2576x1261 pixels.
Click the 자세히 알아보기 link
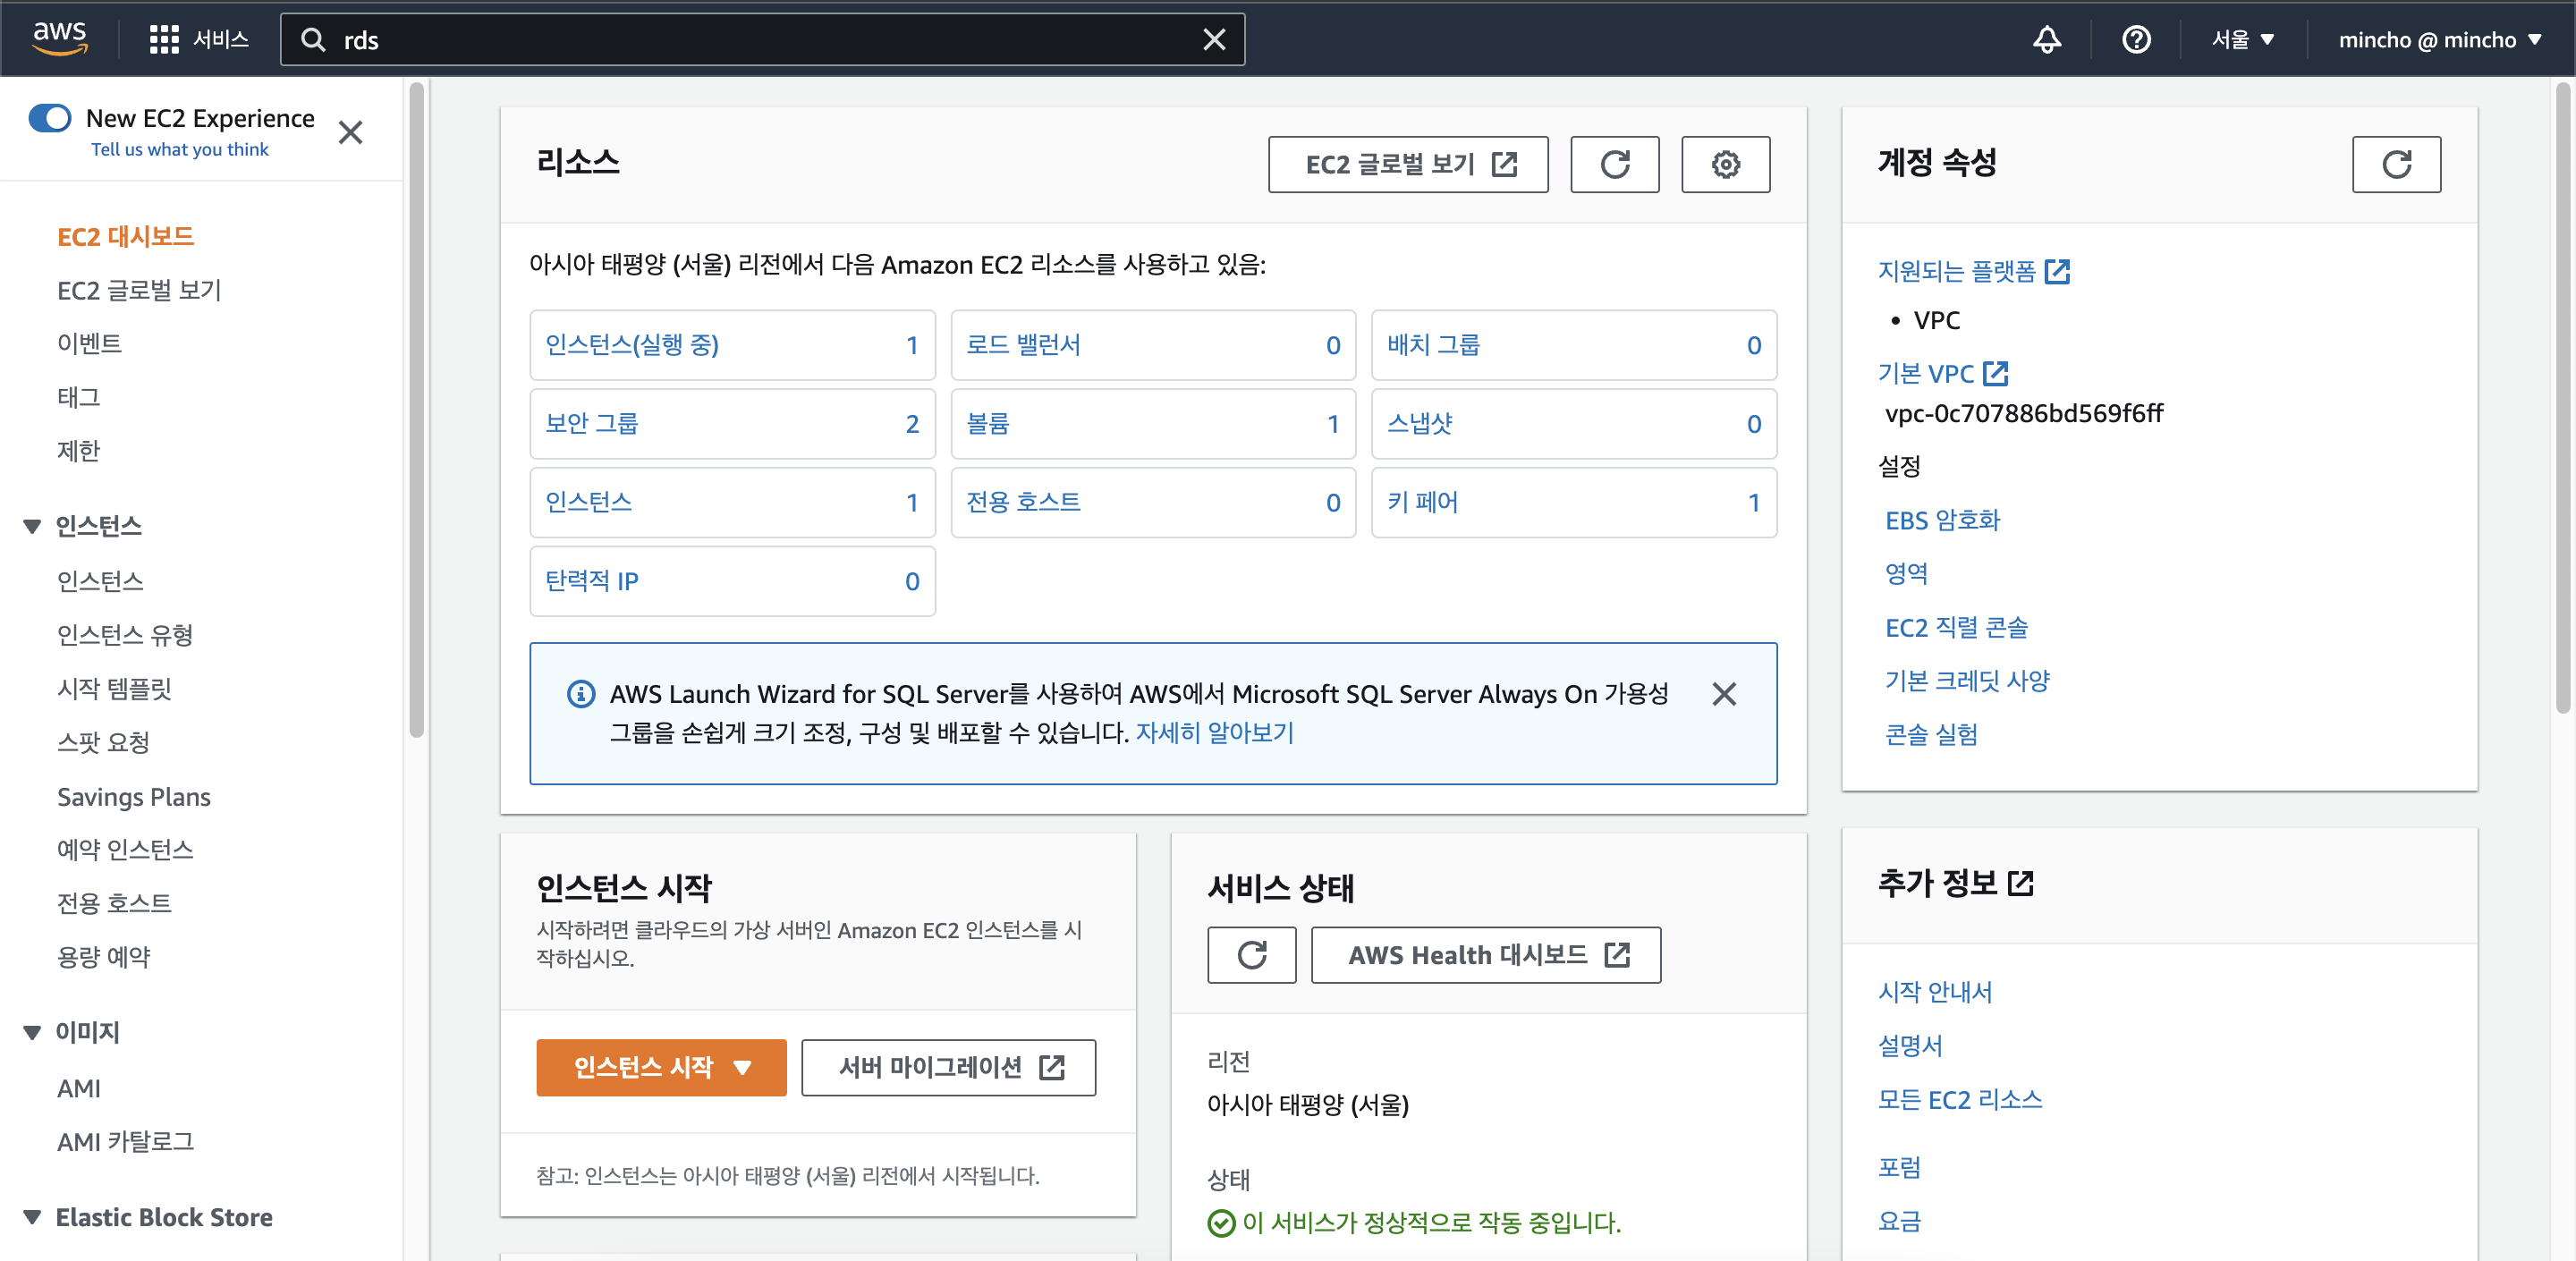1214,733
